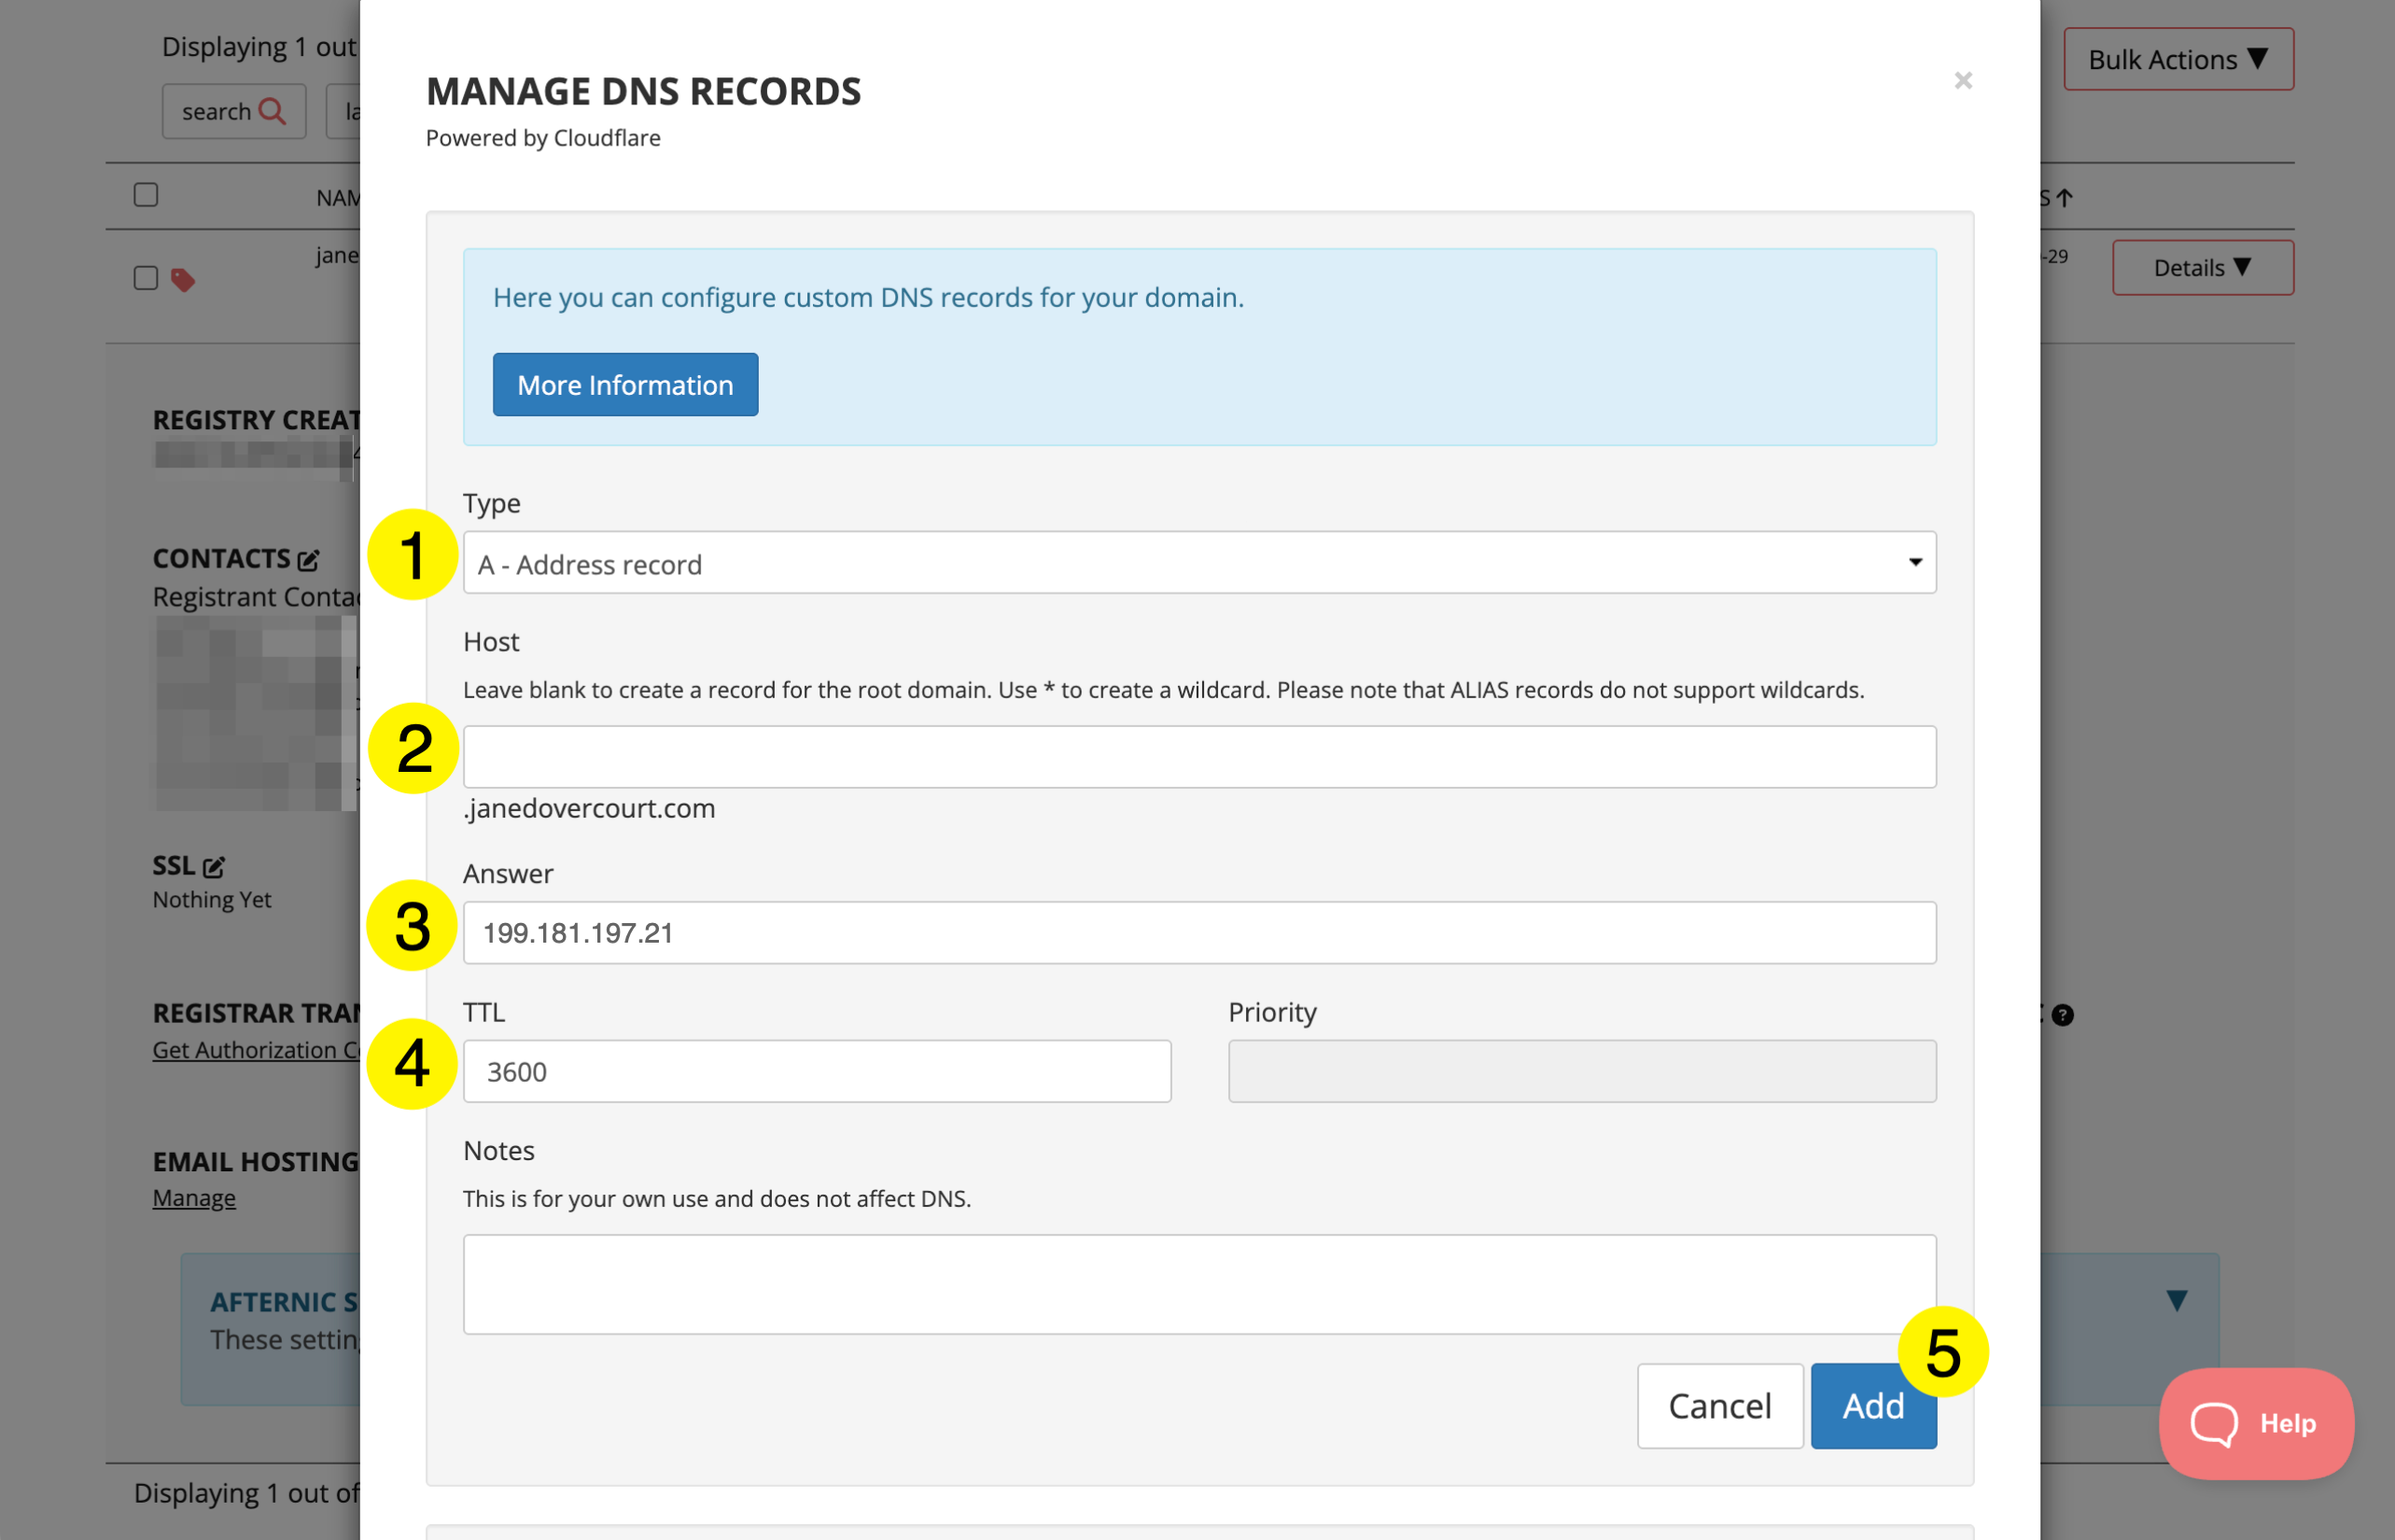Expand the Details dropdown for the domain
This screenshot has height=1540, width=2395.
tap(2201, 268)
